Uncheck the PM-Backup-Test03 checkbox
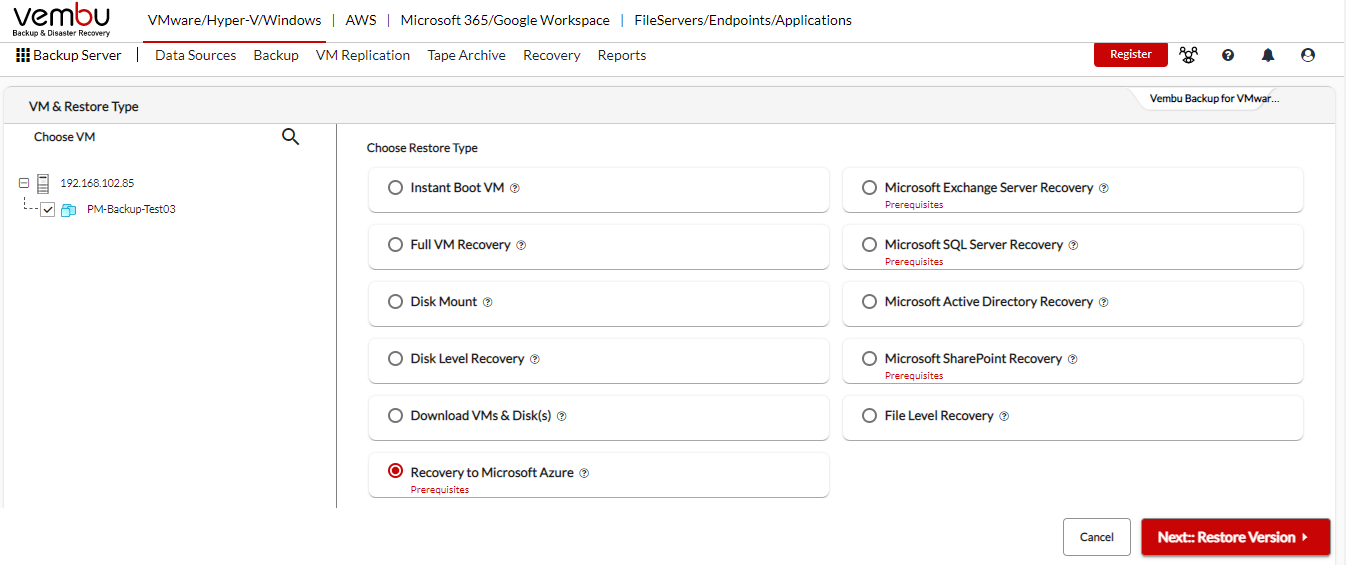 tap(47, 210)
